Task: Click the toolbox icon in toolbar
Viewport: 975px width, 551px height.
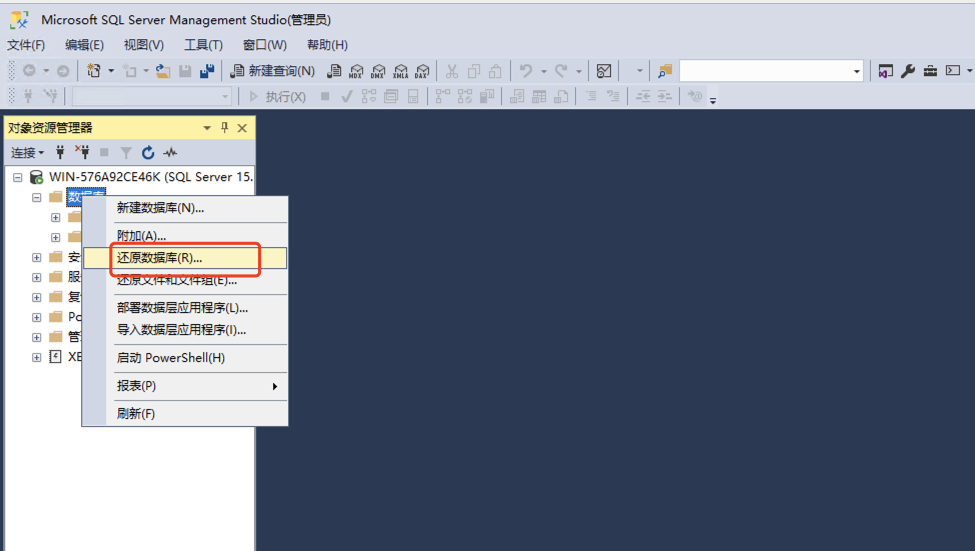Action: click(930, 71)
